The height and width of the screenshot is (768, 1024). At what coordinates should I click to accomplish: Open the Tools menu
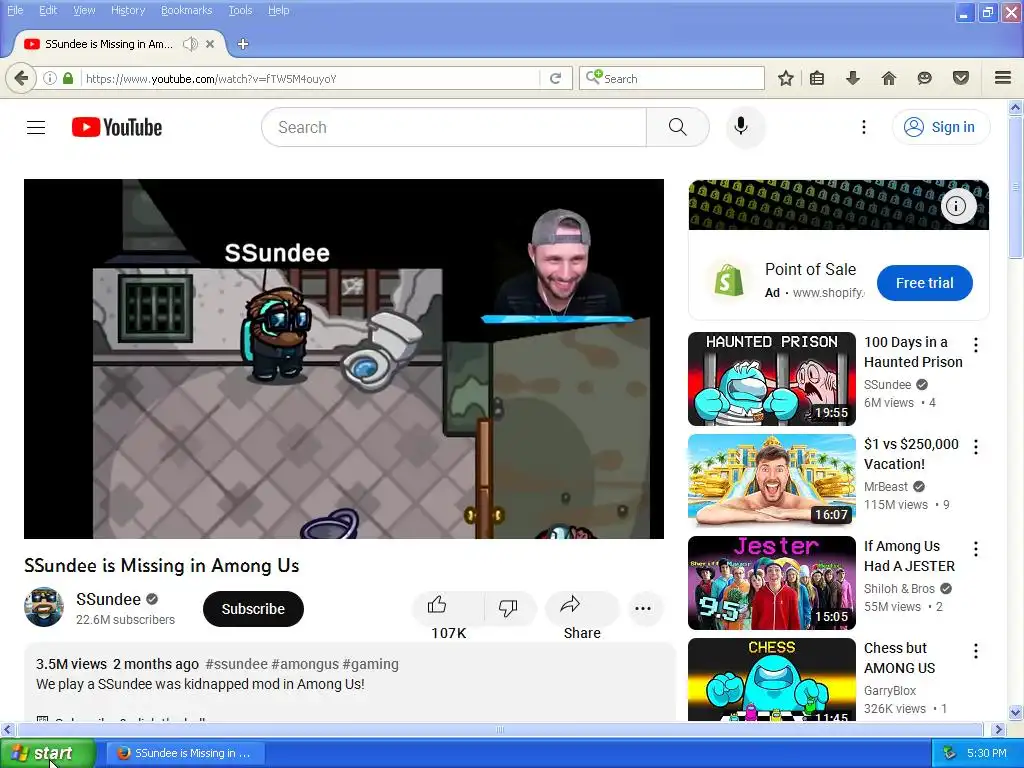[240, 10]
